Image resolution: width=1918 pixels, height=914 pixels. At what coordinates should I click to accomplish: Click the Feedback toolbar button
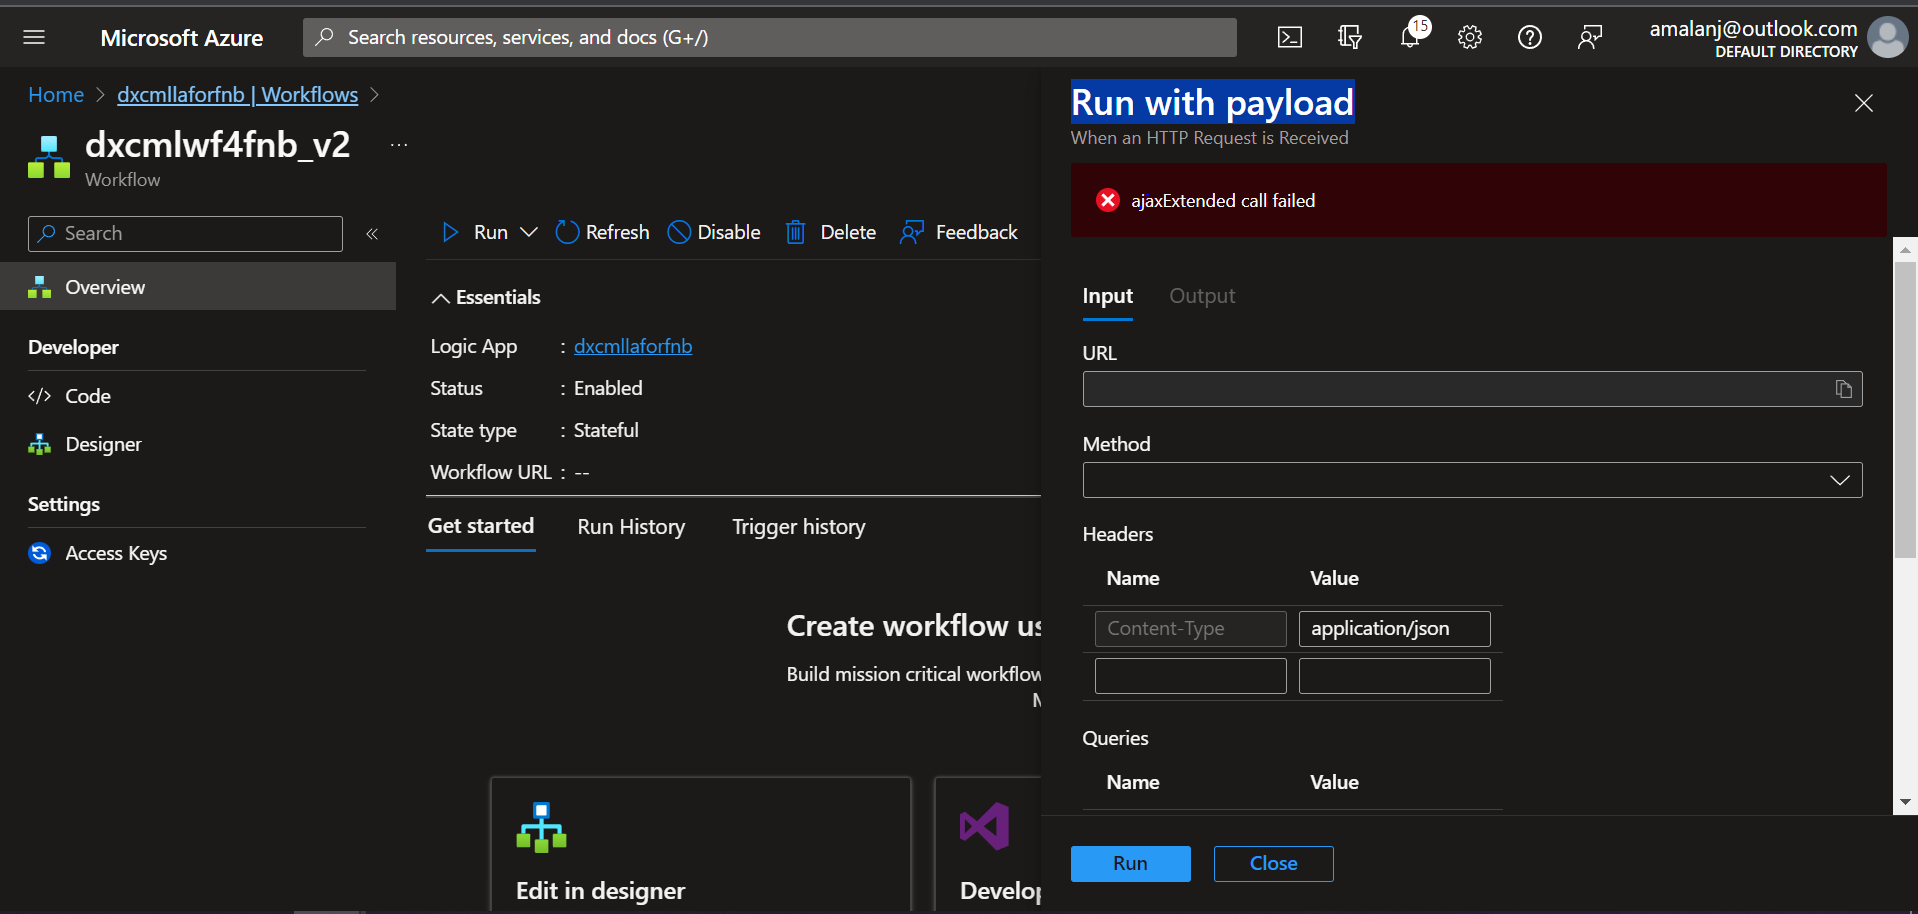[x=958, y=232]
